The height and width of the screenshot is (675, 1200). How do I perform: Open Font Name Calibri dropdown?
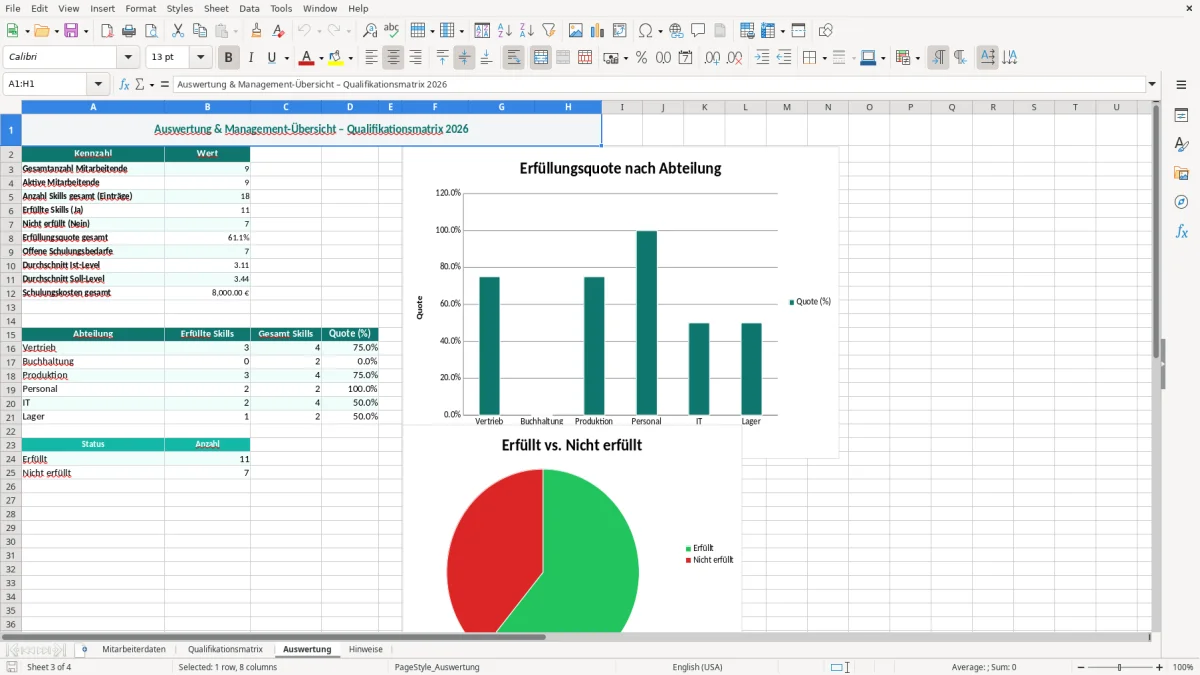(129, 58)
